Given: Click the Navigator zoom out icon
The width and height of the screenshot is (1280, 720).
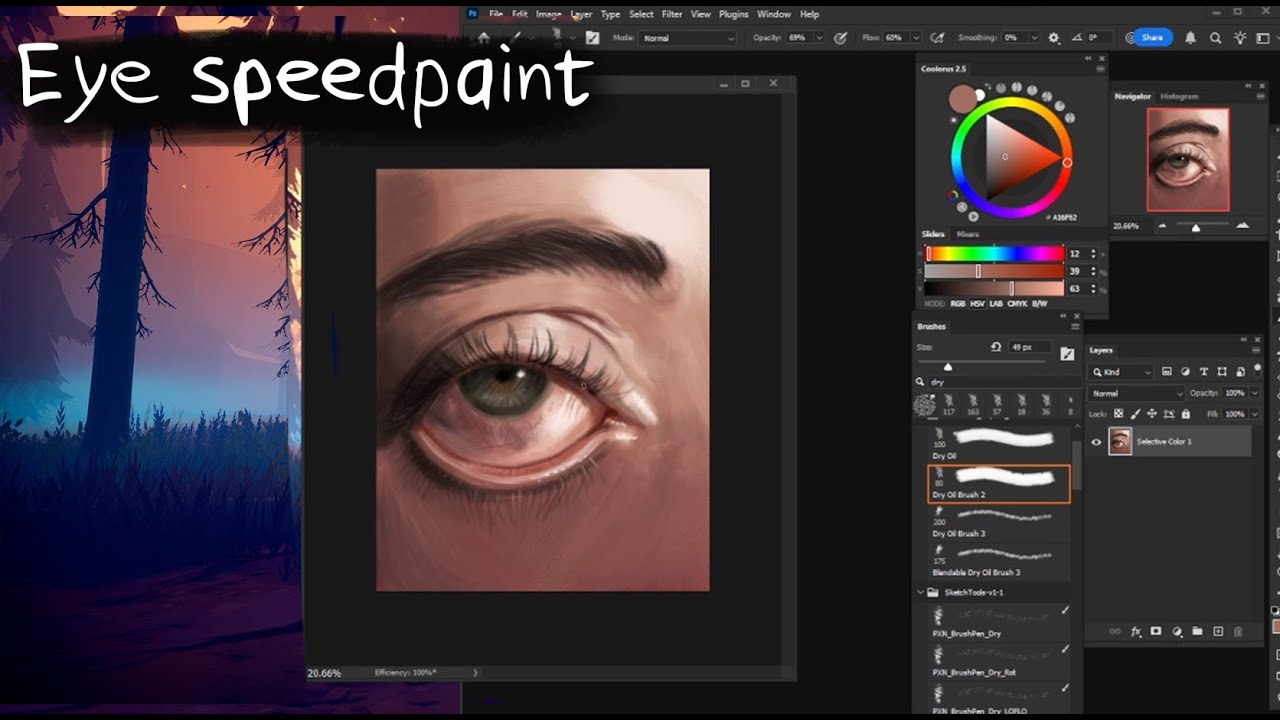Looking at the screenshot, I should pos(1162,226).
